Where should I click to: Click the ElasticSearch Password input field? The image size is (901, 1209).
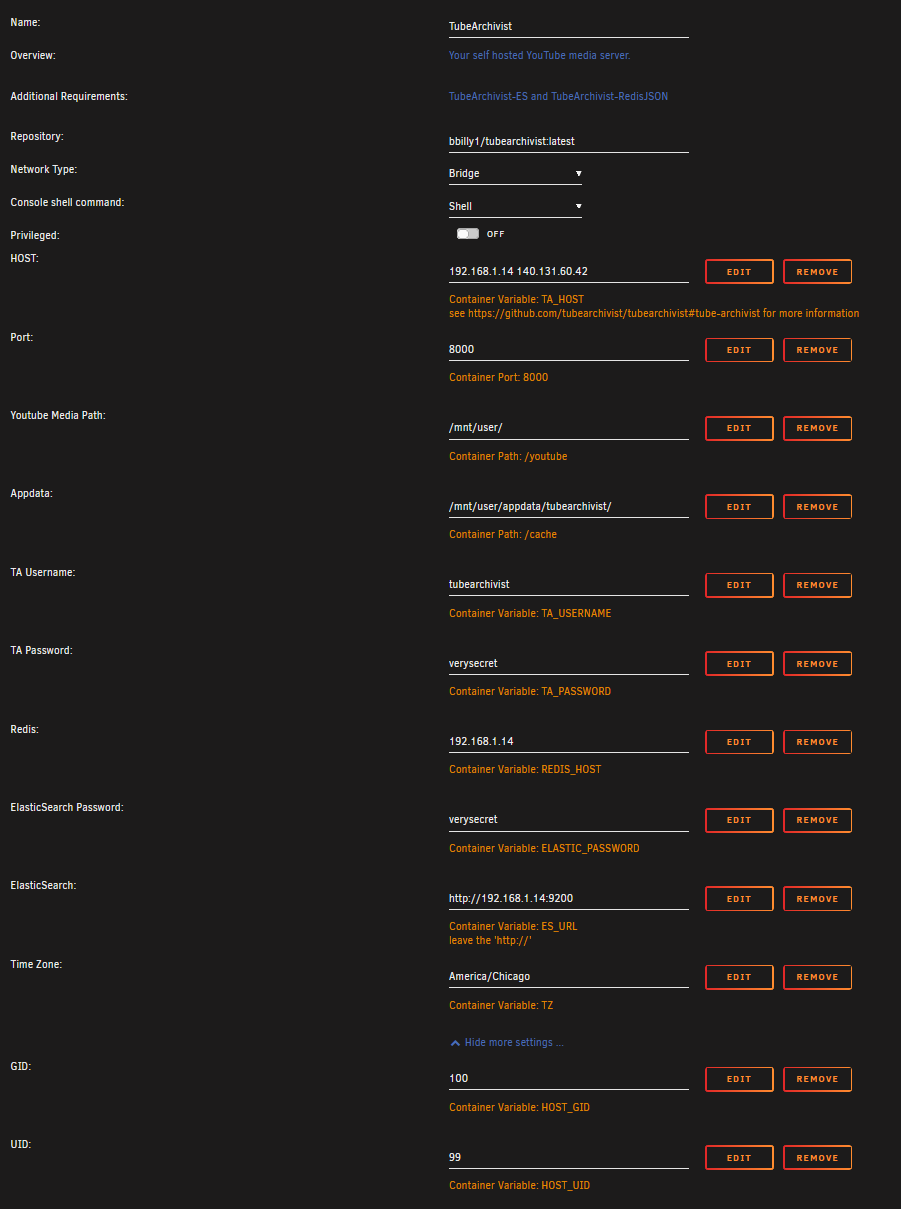click(x=569, y=820)
